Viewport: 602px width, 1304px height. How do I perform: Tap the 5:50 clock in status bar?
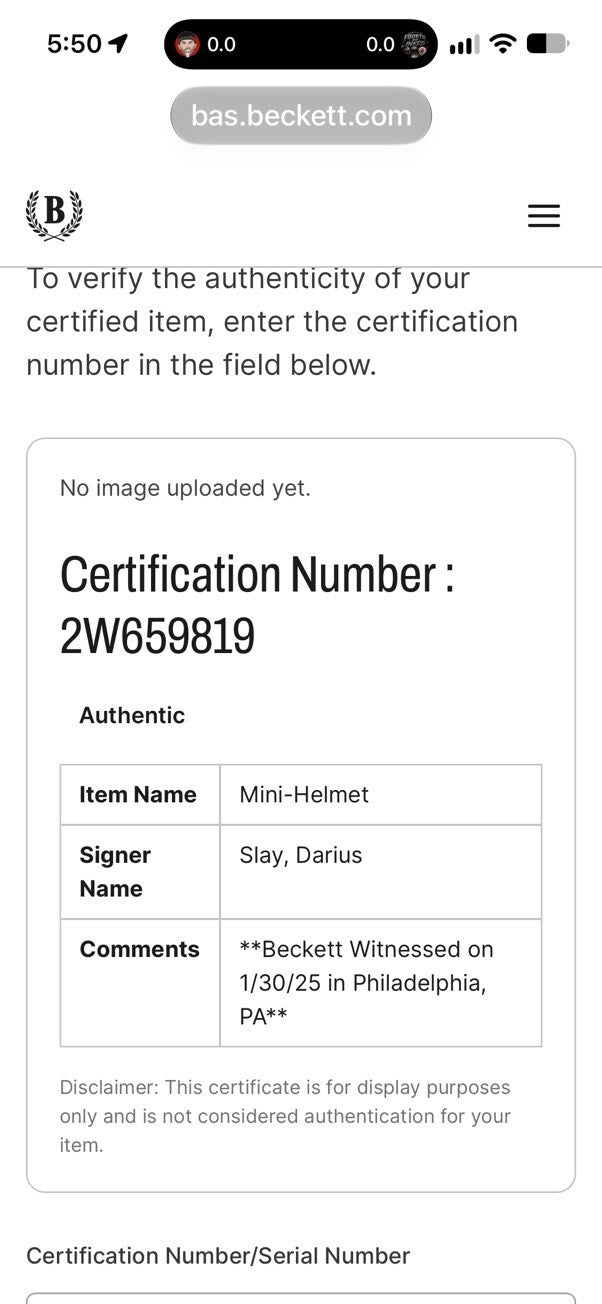74,44
